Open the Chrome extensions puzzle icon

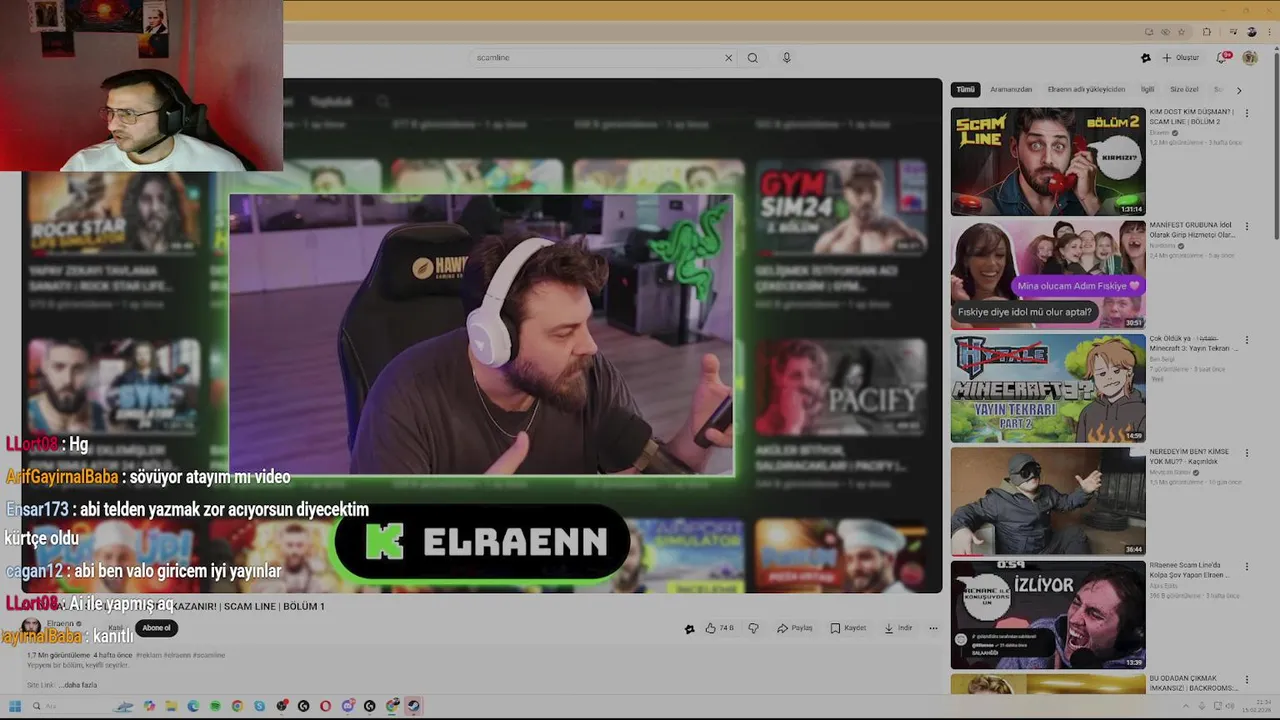tap(1206, 32)
